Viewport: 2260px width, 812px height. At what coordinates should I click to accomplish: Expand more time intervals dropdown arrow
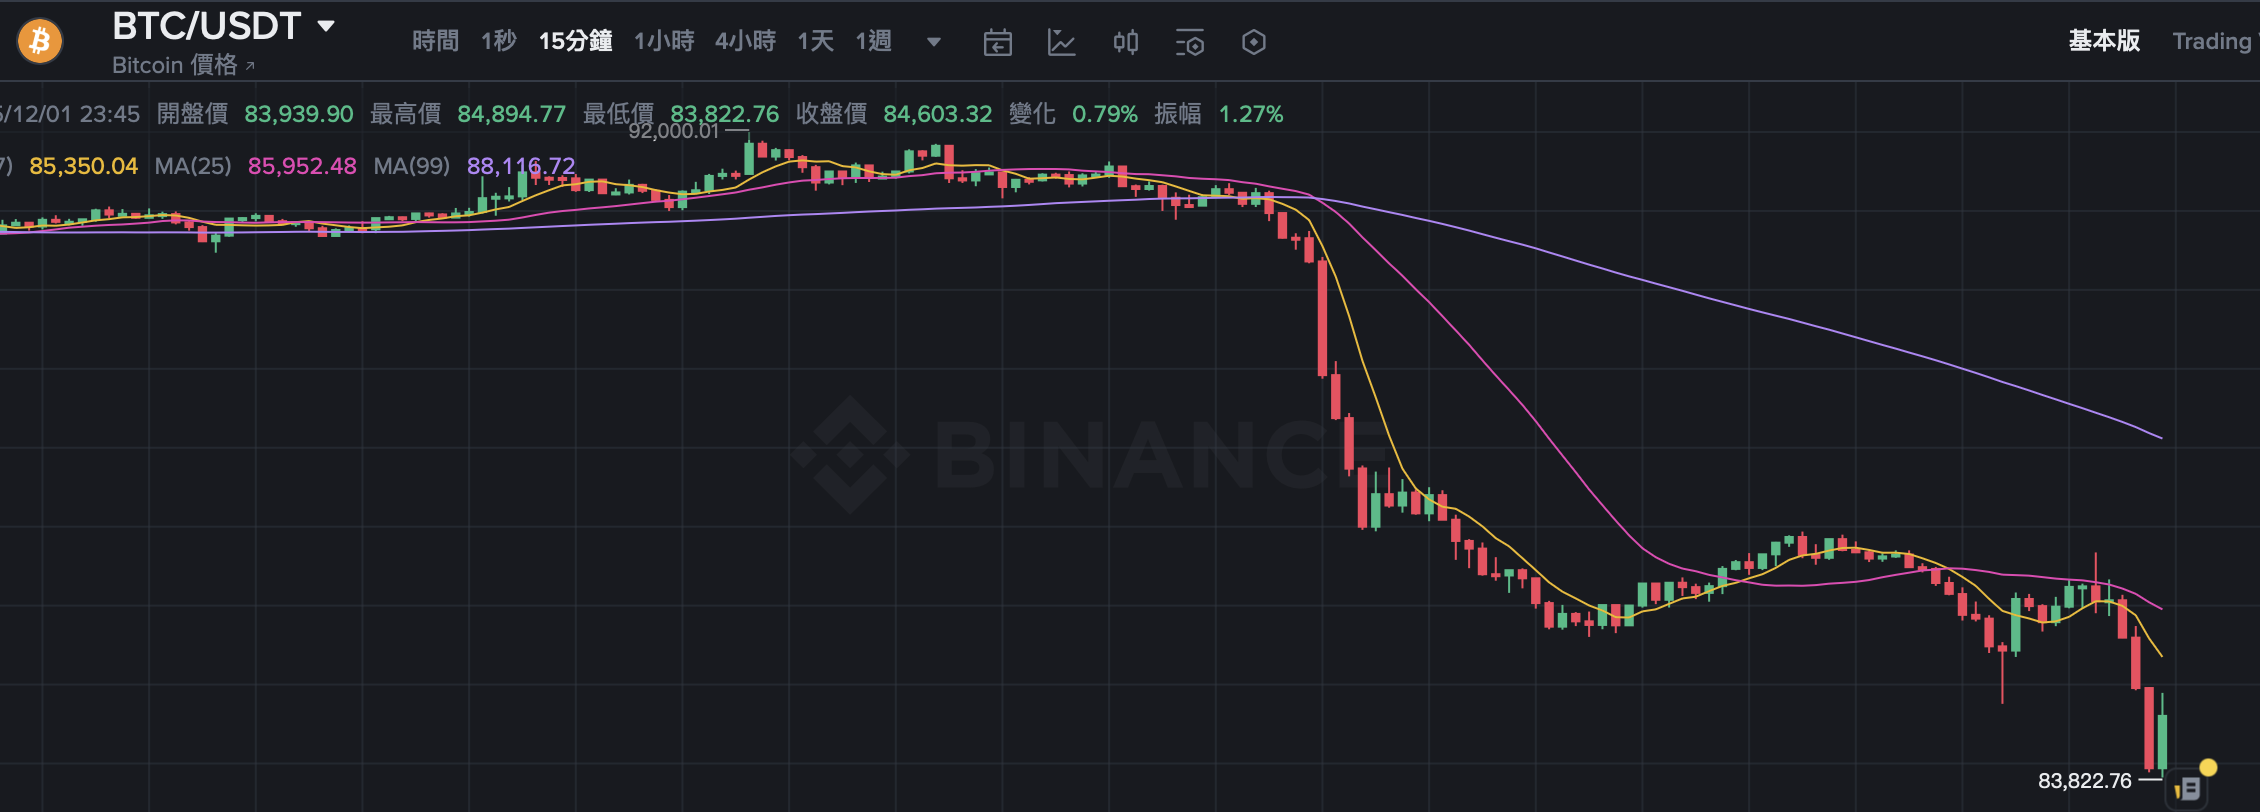click(x=933, y=42)
